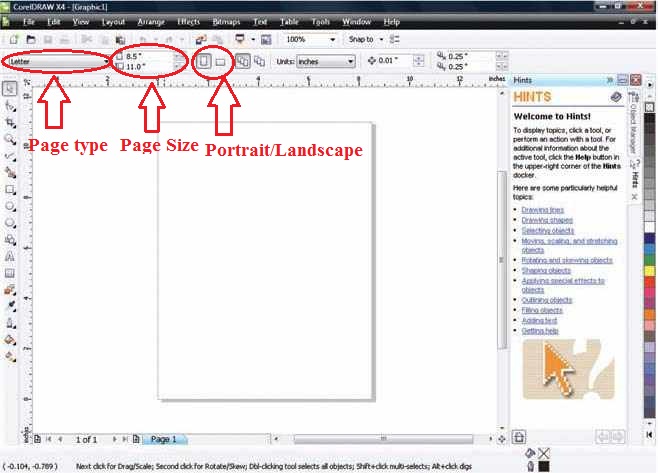This screenshot has height=473, width=658.
Task: Switch page to Portrait orientation
Action: [x=204, y=62]
